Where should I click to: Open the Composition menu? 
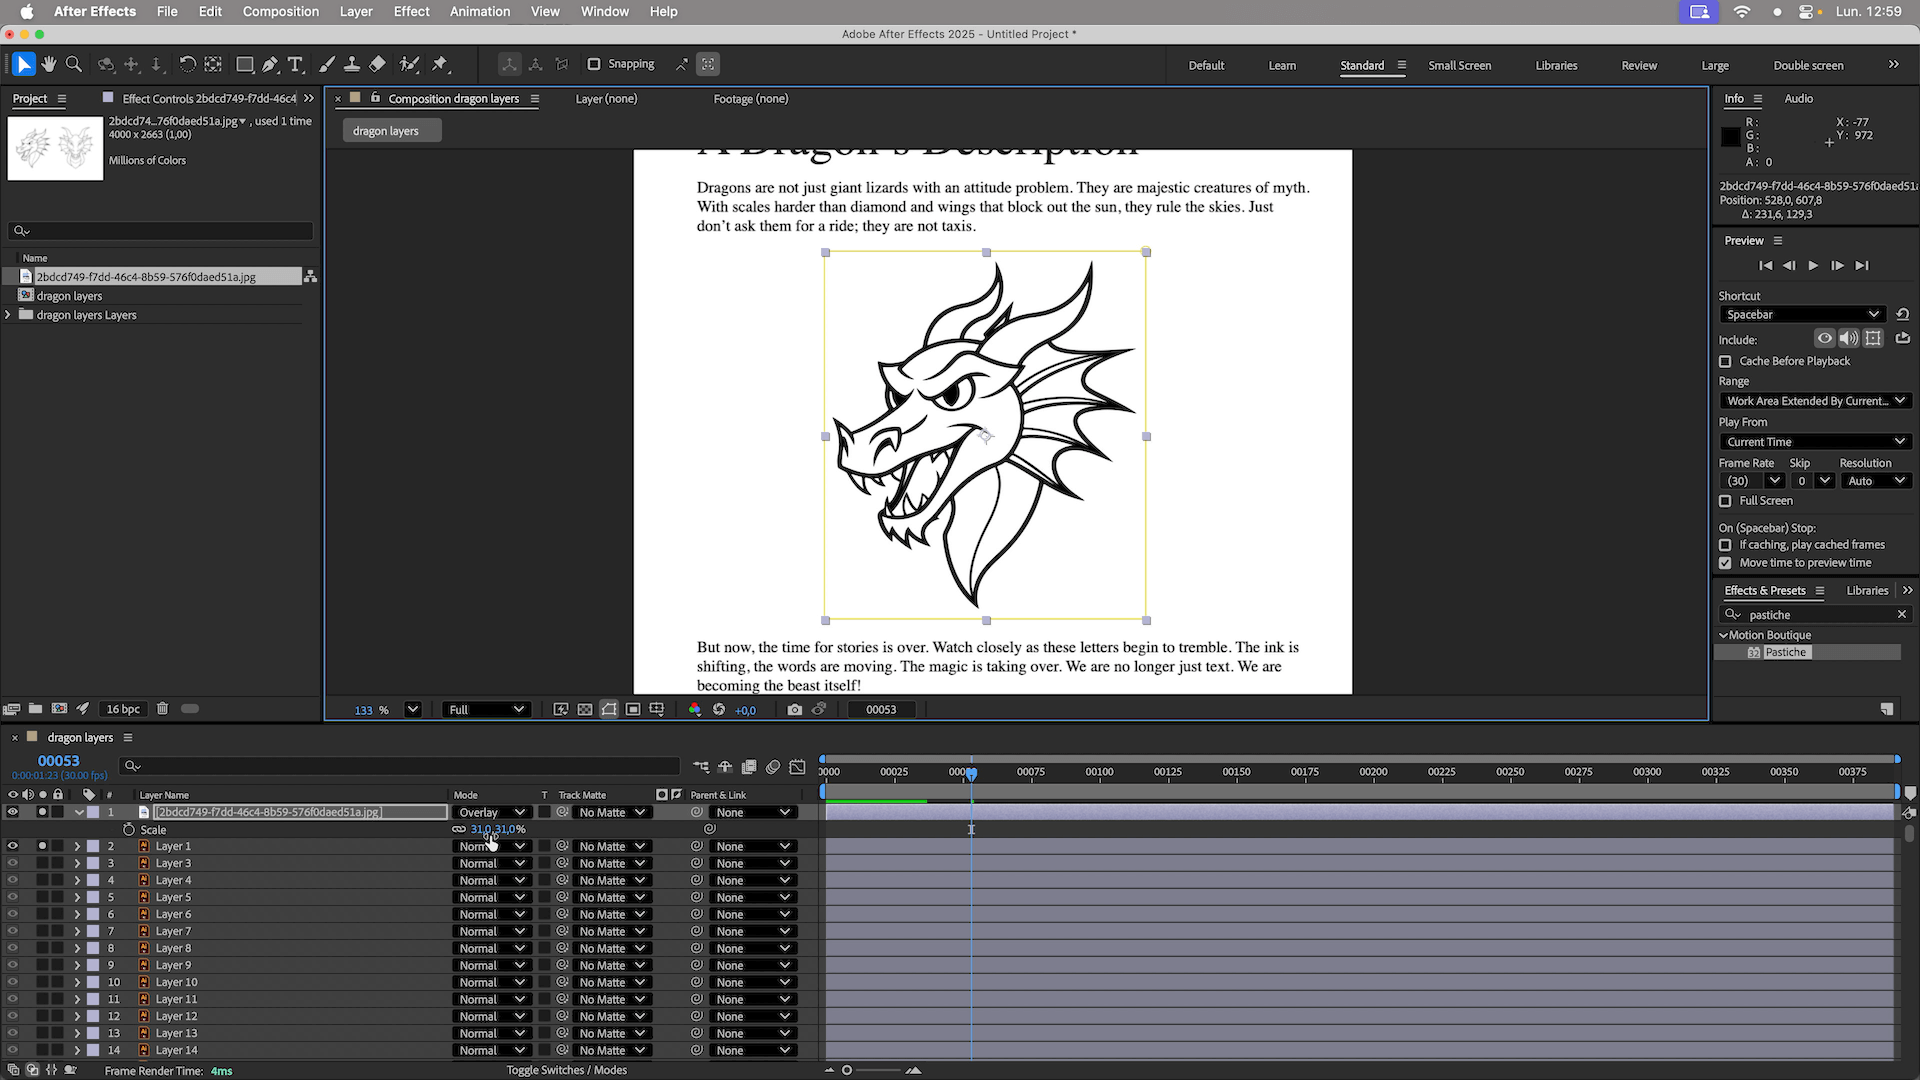(280, 11)
